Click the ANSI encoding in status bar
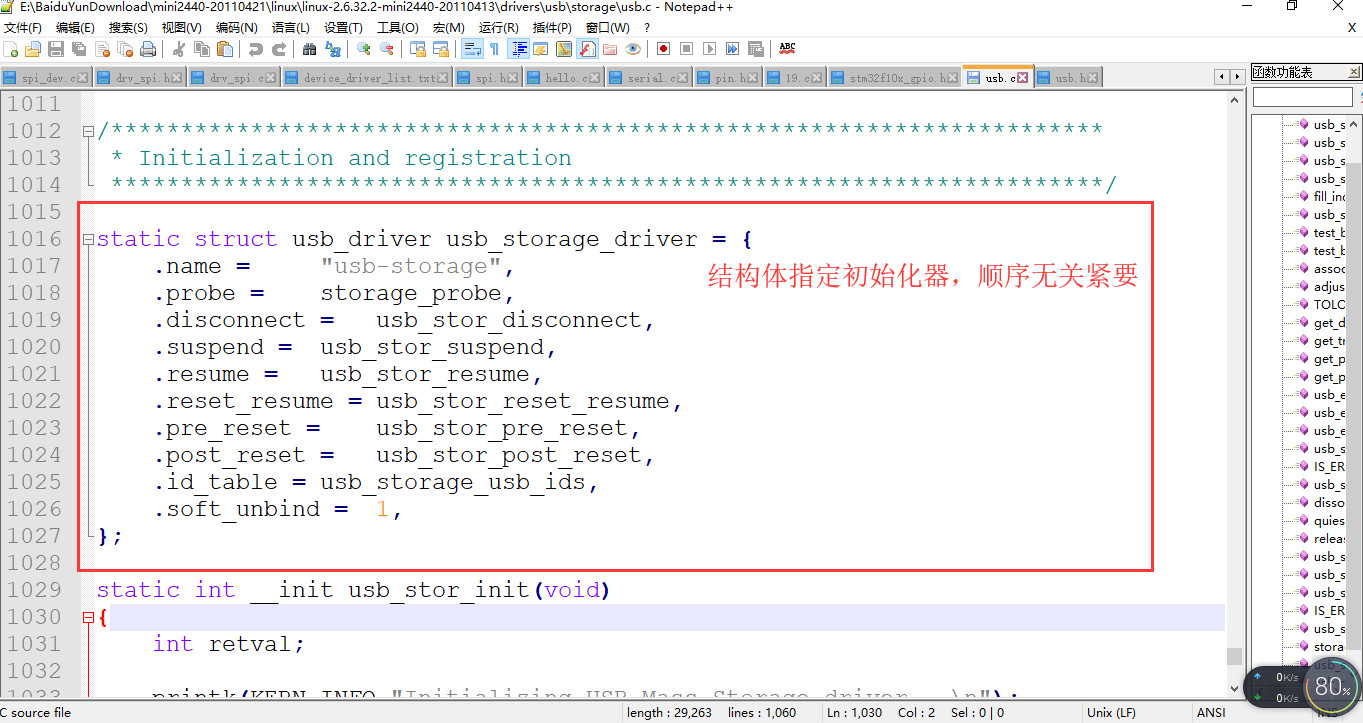The image size is (1363, 723). (1211, 713)
